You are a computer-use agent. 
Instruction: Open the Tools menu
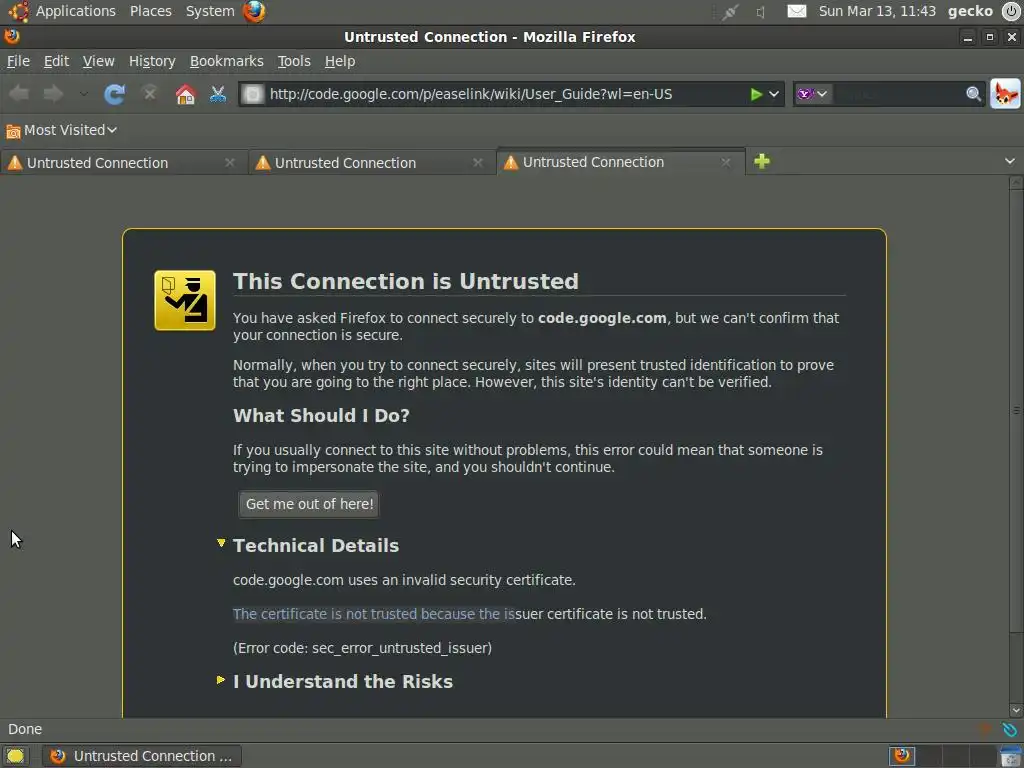pyautogui.click(x=294, y=61)
